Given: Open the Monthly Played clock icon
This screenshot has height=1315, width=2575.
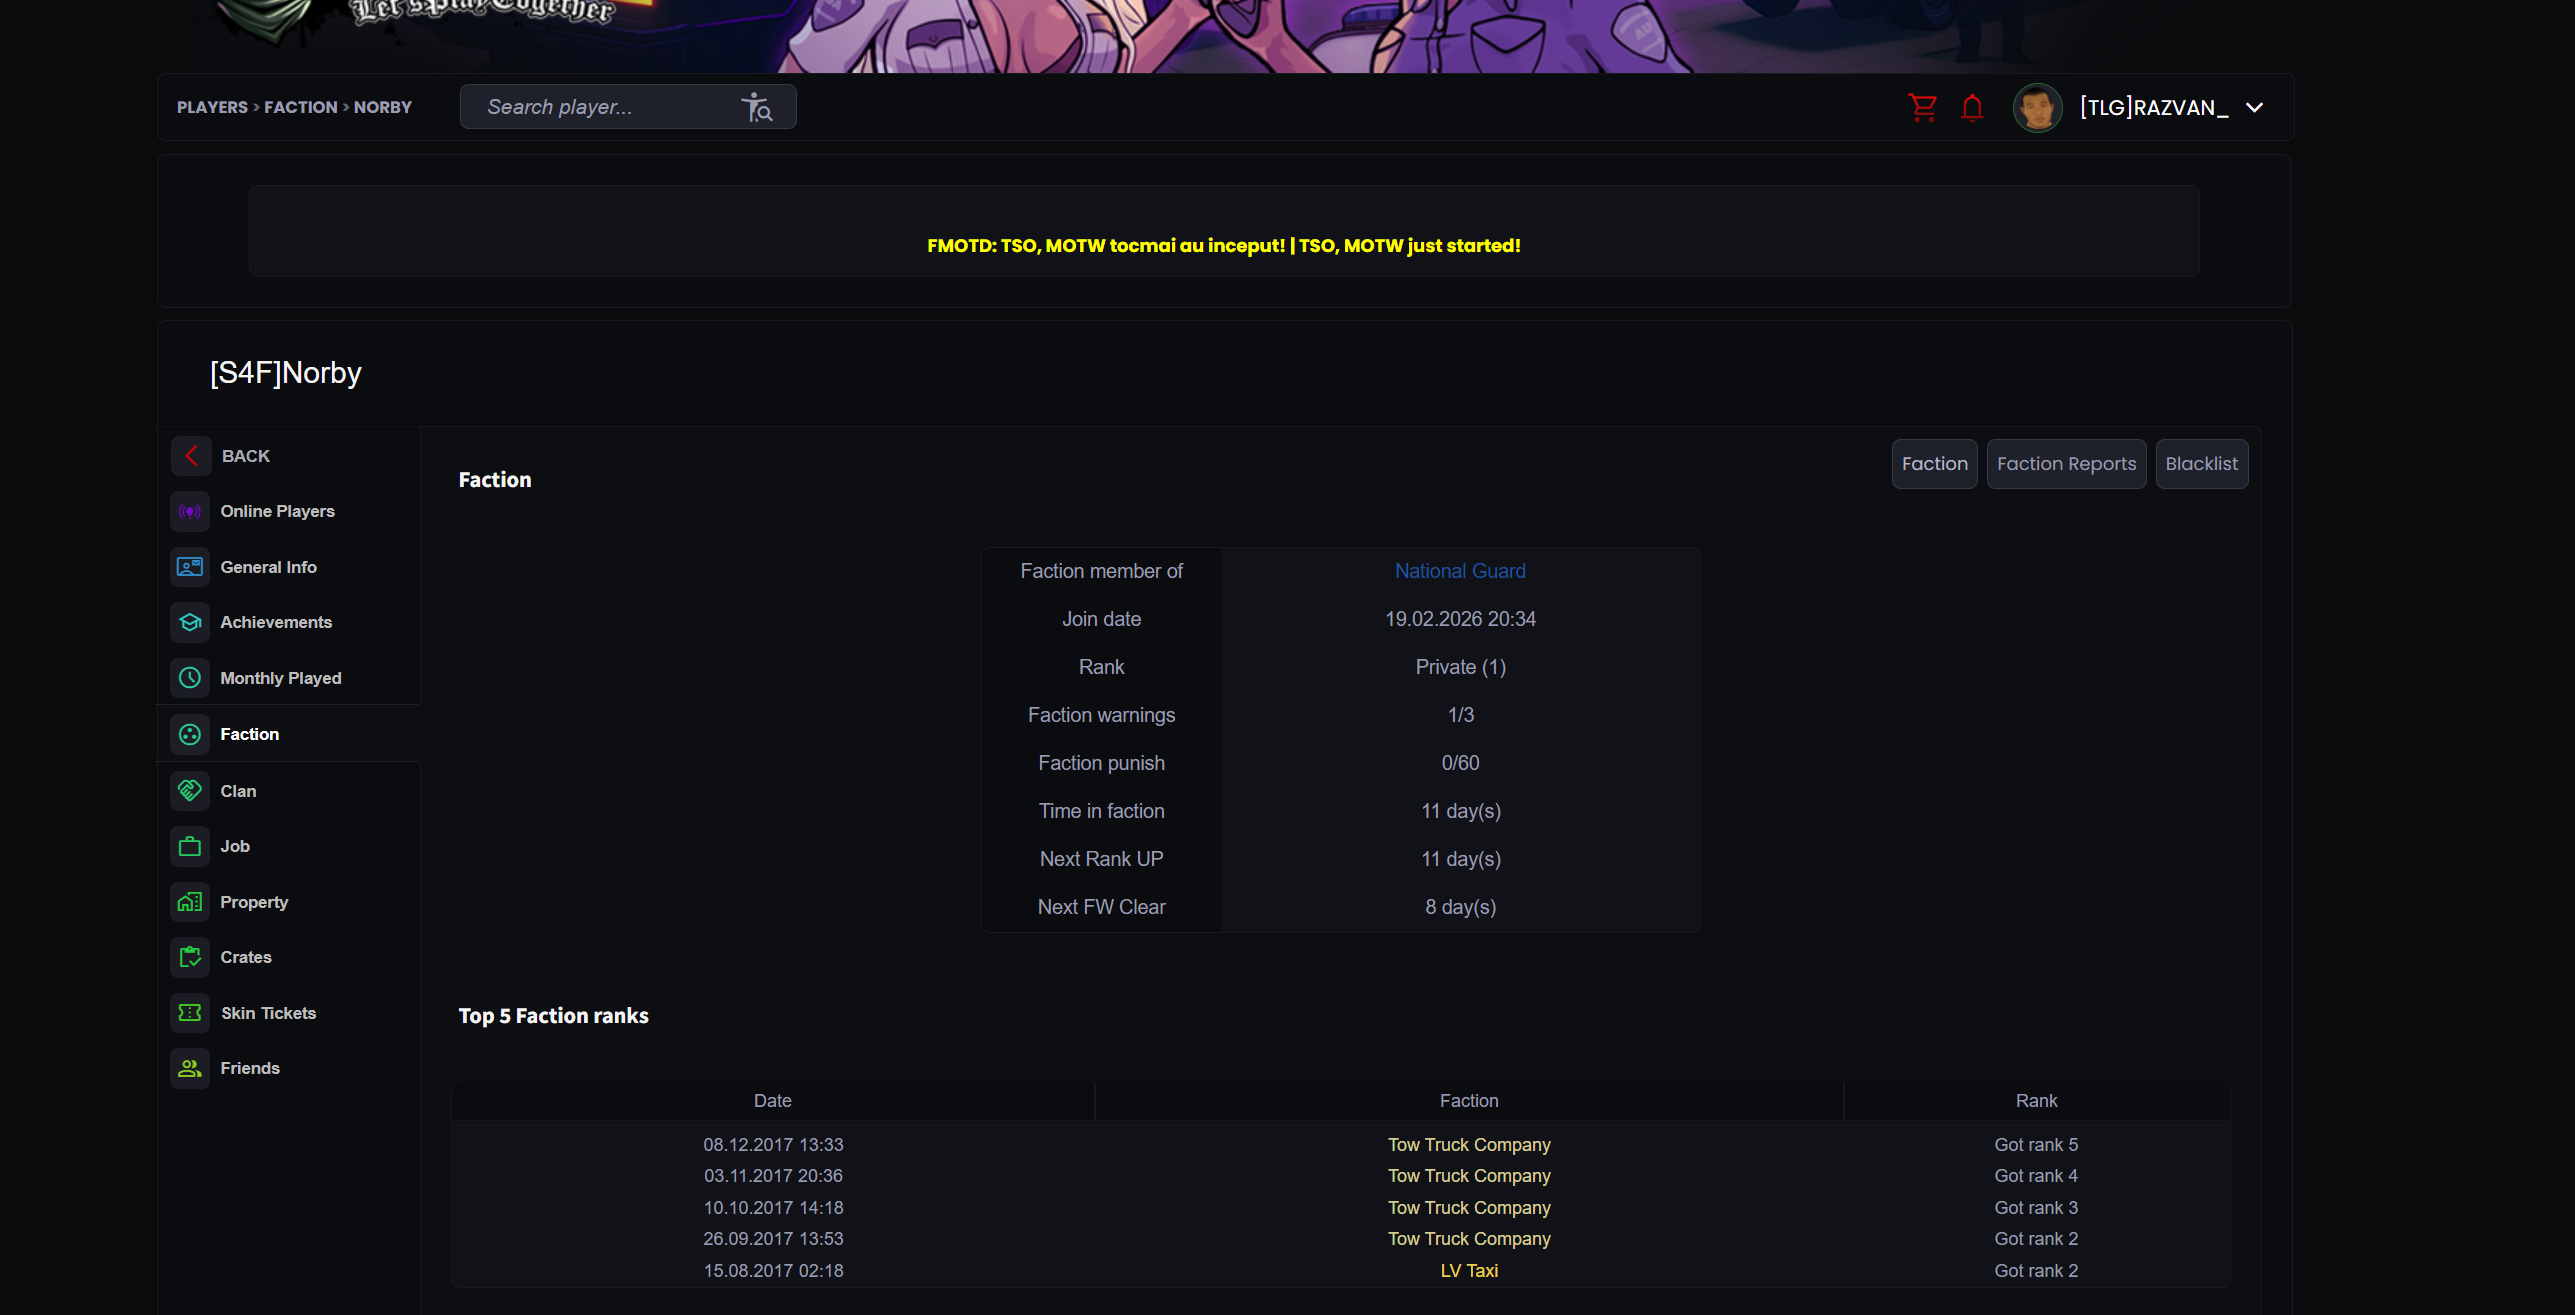Looking at the screenshot, I should click(x=190, y=678).
